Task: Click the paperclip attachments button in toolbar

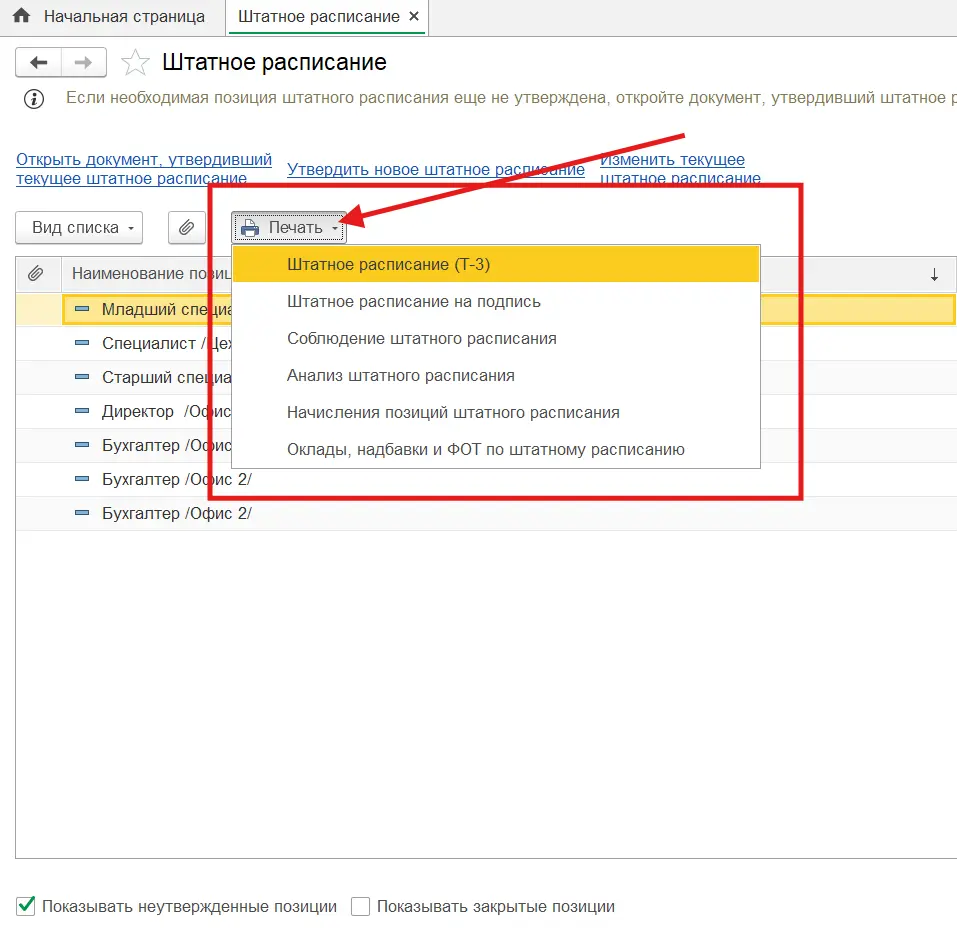Action: (186, 228)
